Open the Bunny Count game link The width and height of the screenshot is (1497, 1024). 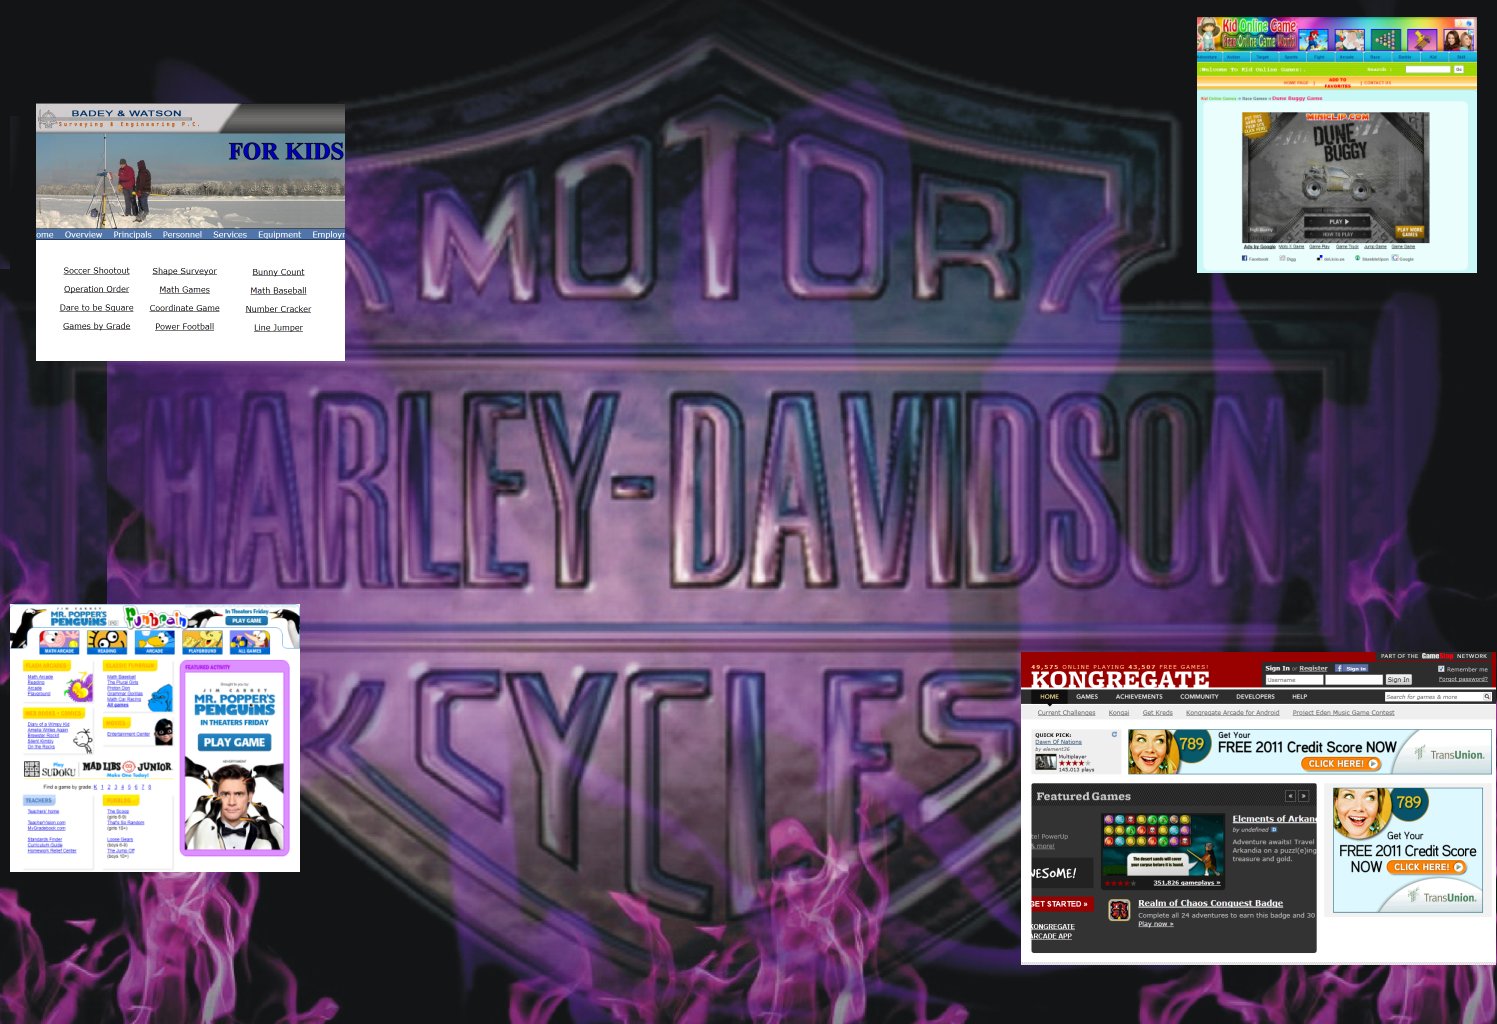[278, 272]
